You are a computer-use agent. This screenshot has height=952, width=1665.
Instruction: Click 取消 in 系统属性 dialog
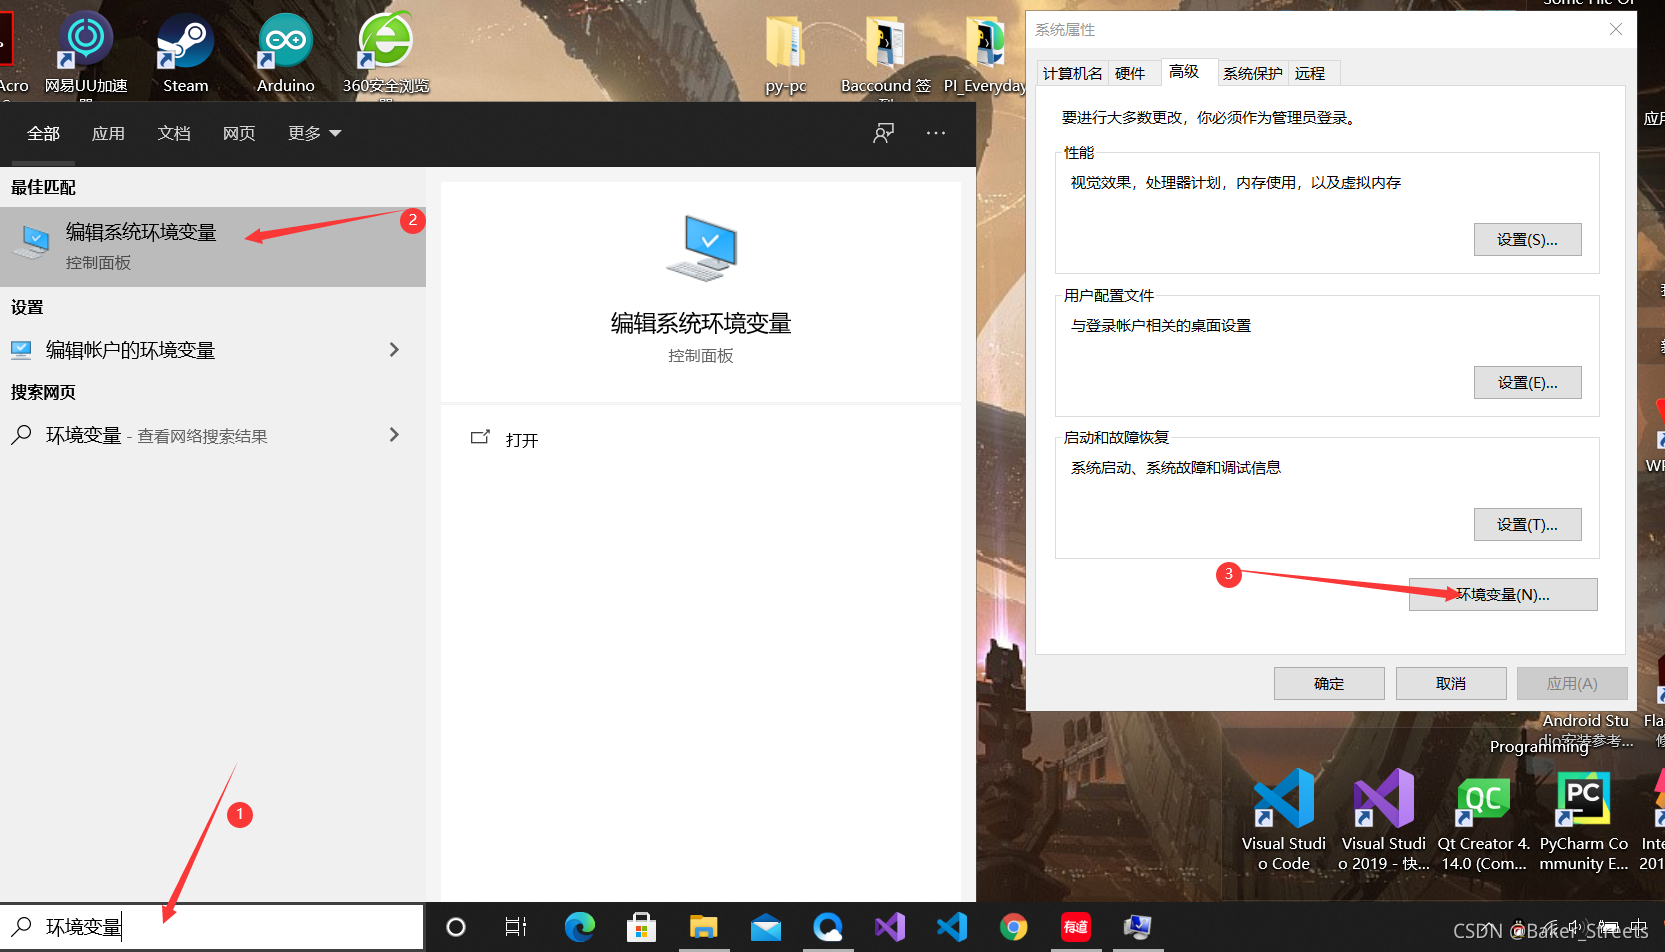[1451, 684]
